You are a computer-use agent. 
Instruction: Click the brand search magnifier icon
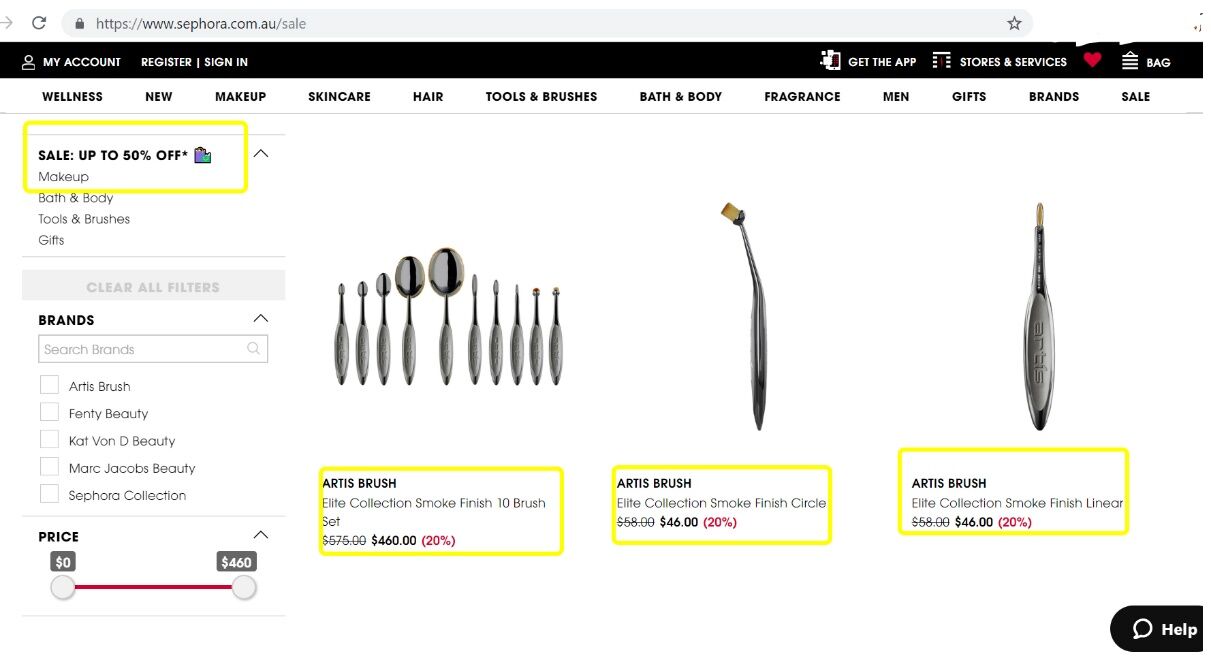coord(254,349)
